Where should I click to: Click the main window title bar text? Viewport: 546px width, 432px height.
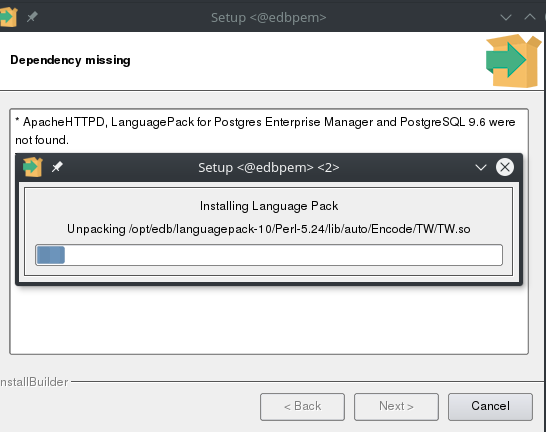pos(268,17)
